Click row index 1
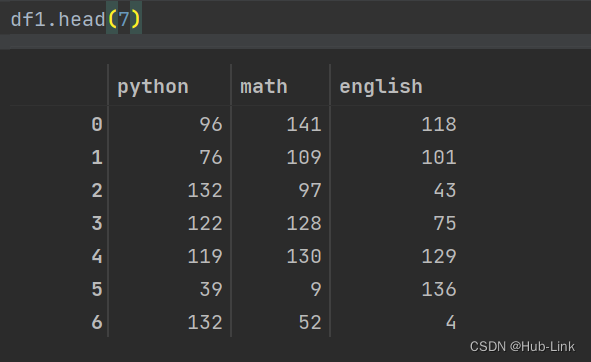This screenshot has width=591, height=362. tap(97, 157)
